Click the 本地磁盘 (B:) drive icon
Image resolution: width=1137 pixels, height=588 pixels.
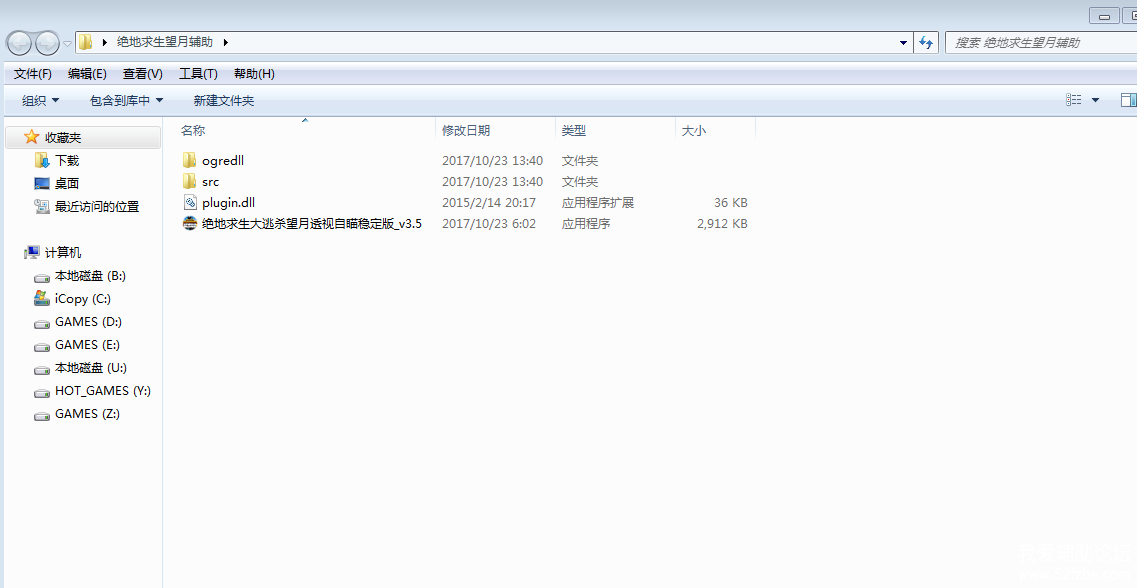click(x=42, y=278)
